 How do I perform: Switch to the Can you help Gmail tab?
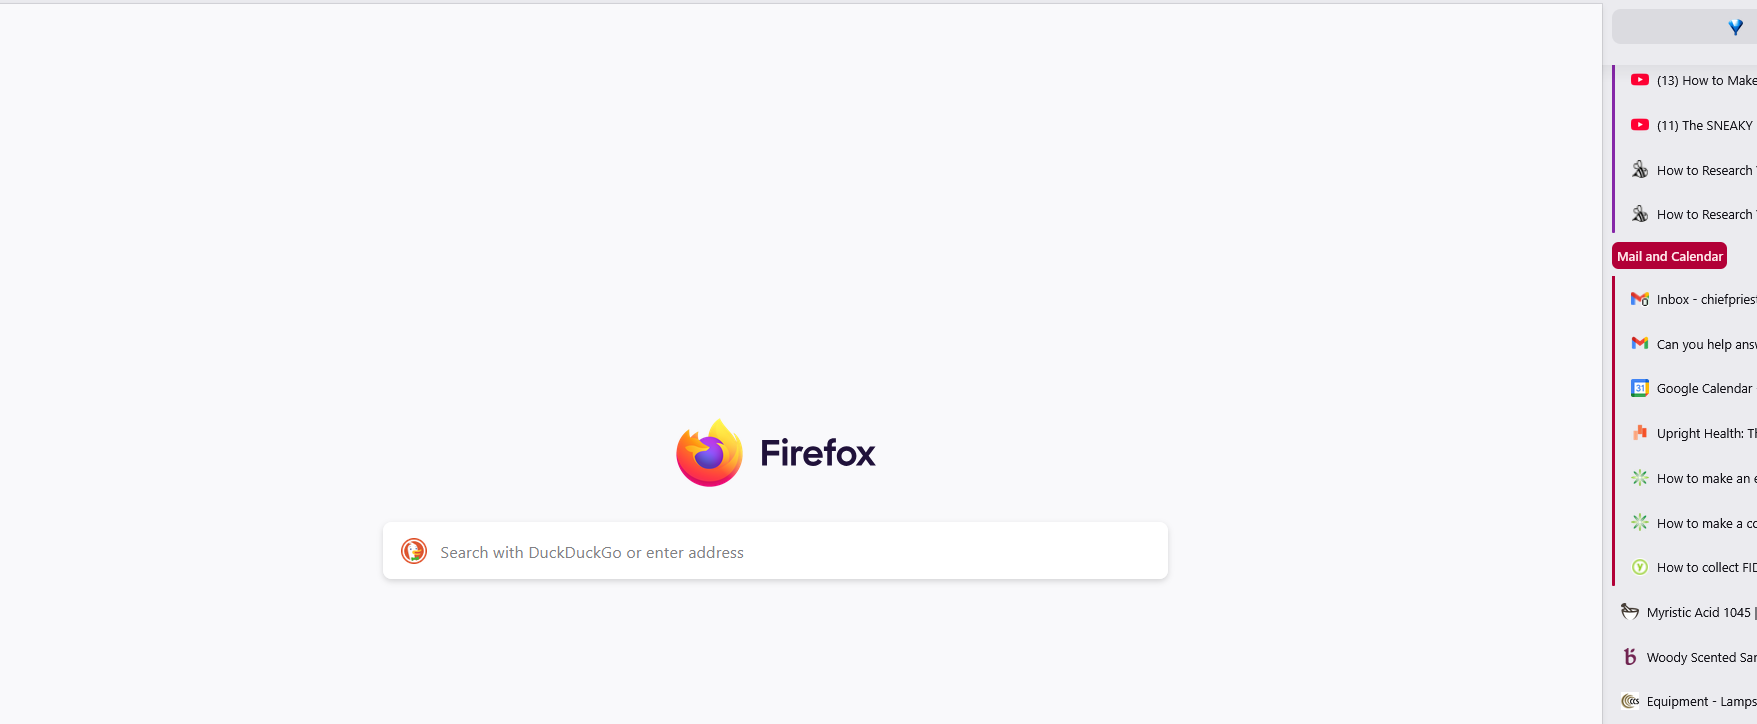1688,344
